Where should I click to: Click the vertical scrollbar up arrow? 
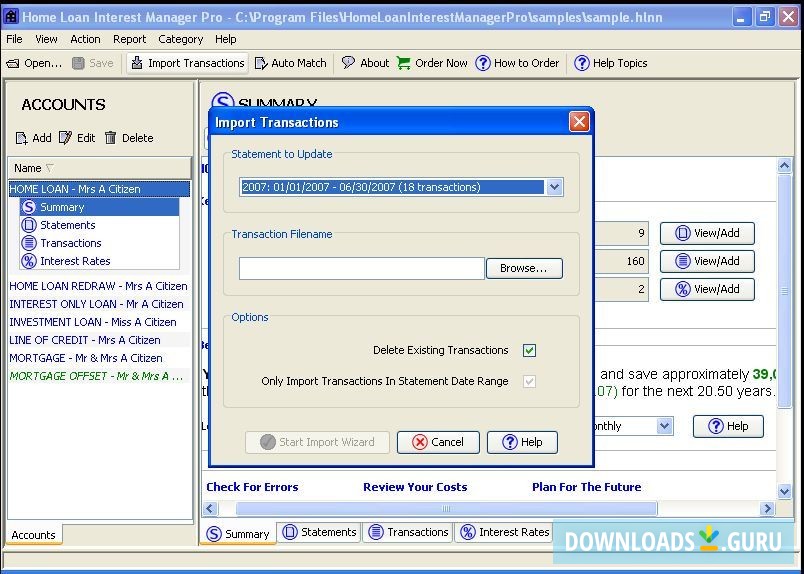785,165
